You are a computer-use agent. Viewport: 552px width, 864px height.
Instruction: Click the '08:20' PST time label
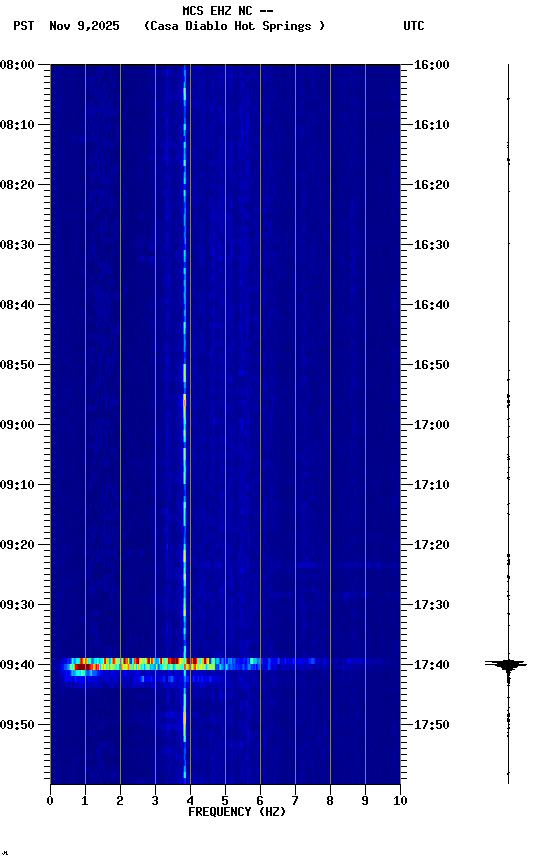(17, 185)
